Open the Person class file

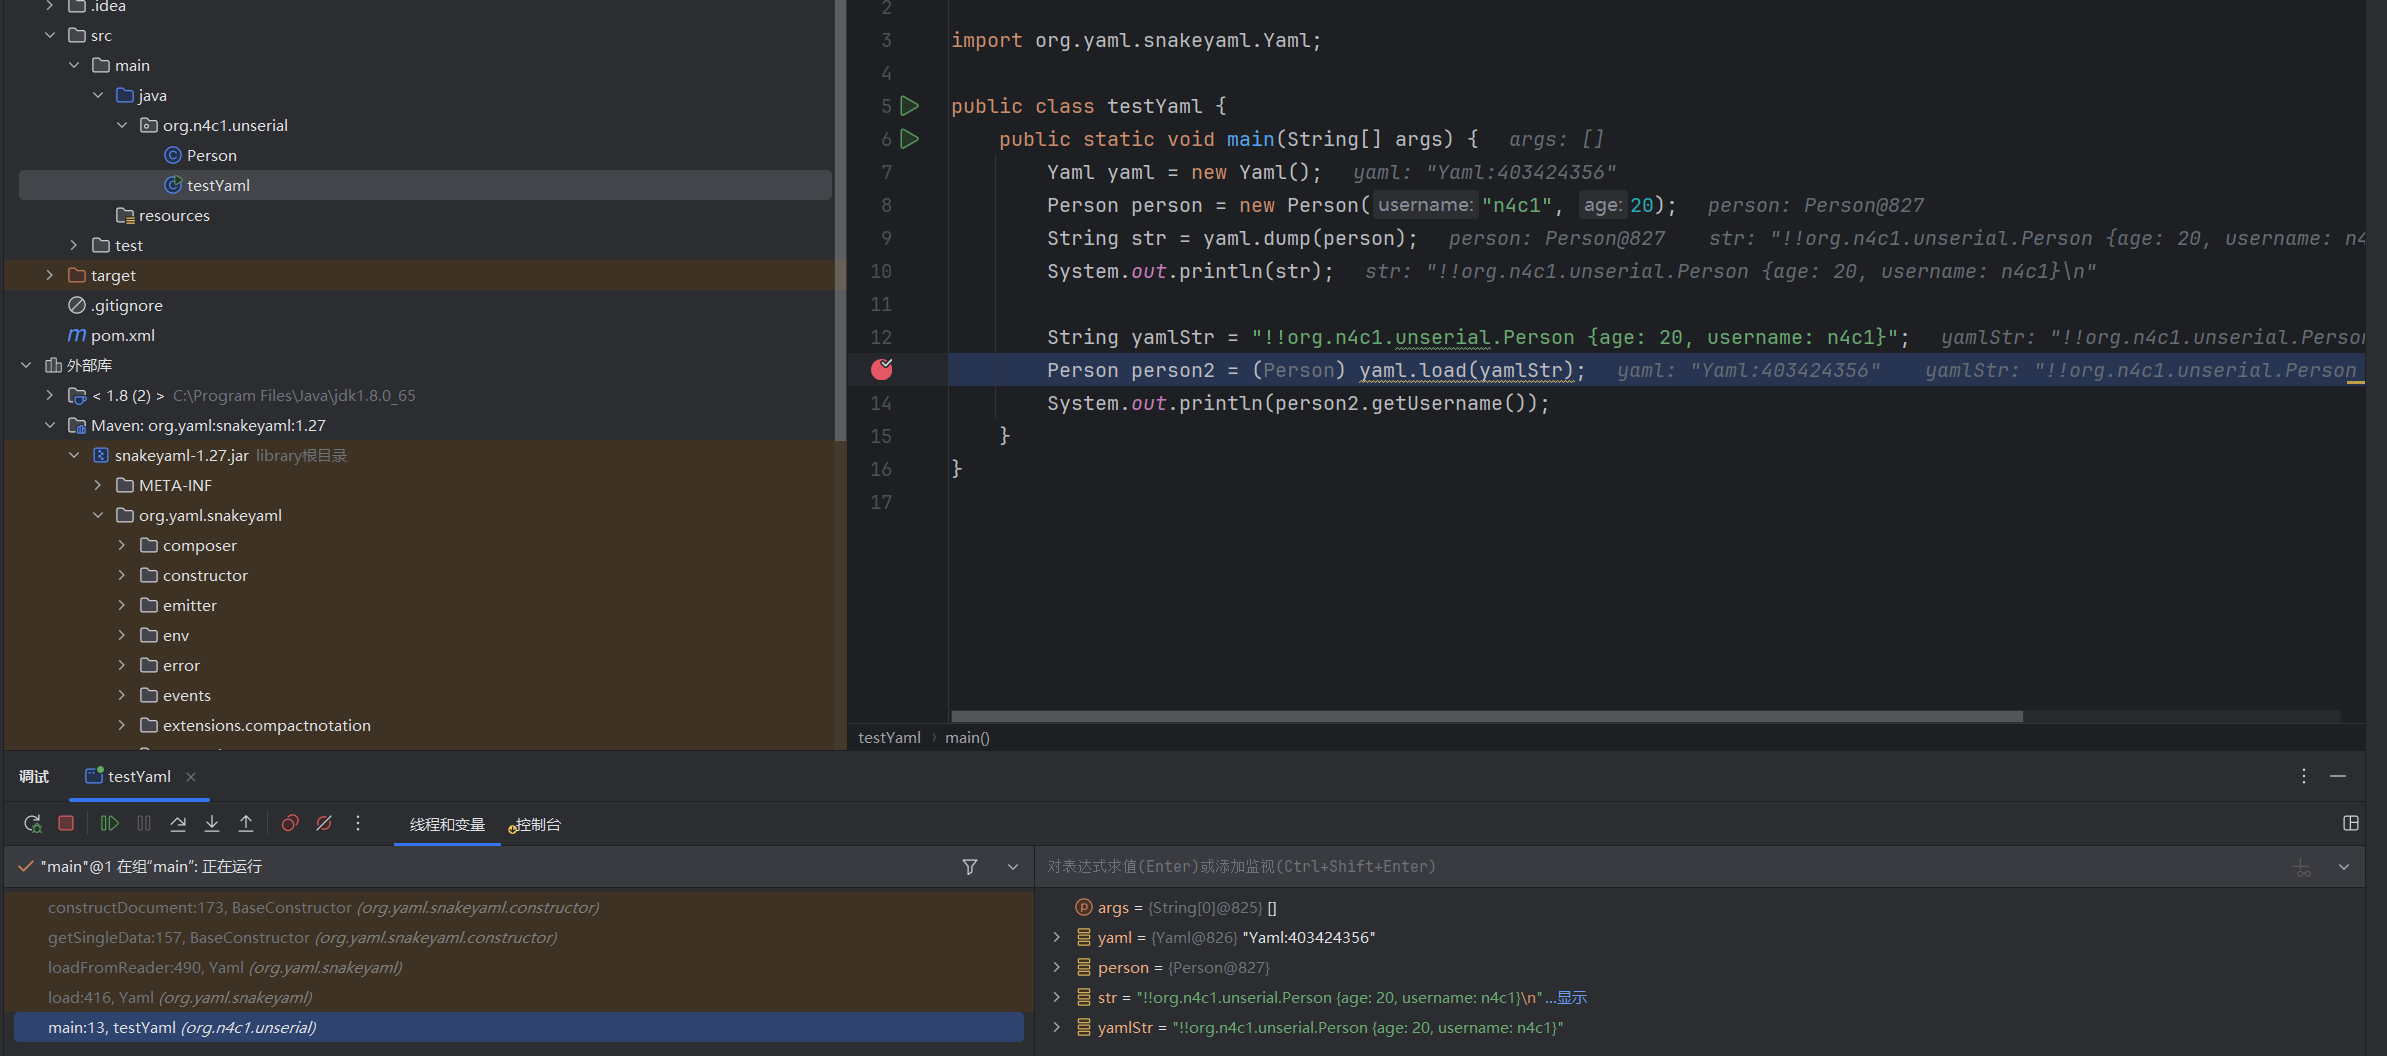[211, 155]
